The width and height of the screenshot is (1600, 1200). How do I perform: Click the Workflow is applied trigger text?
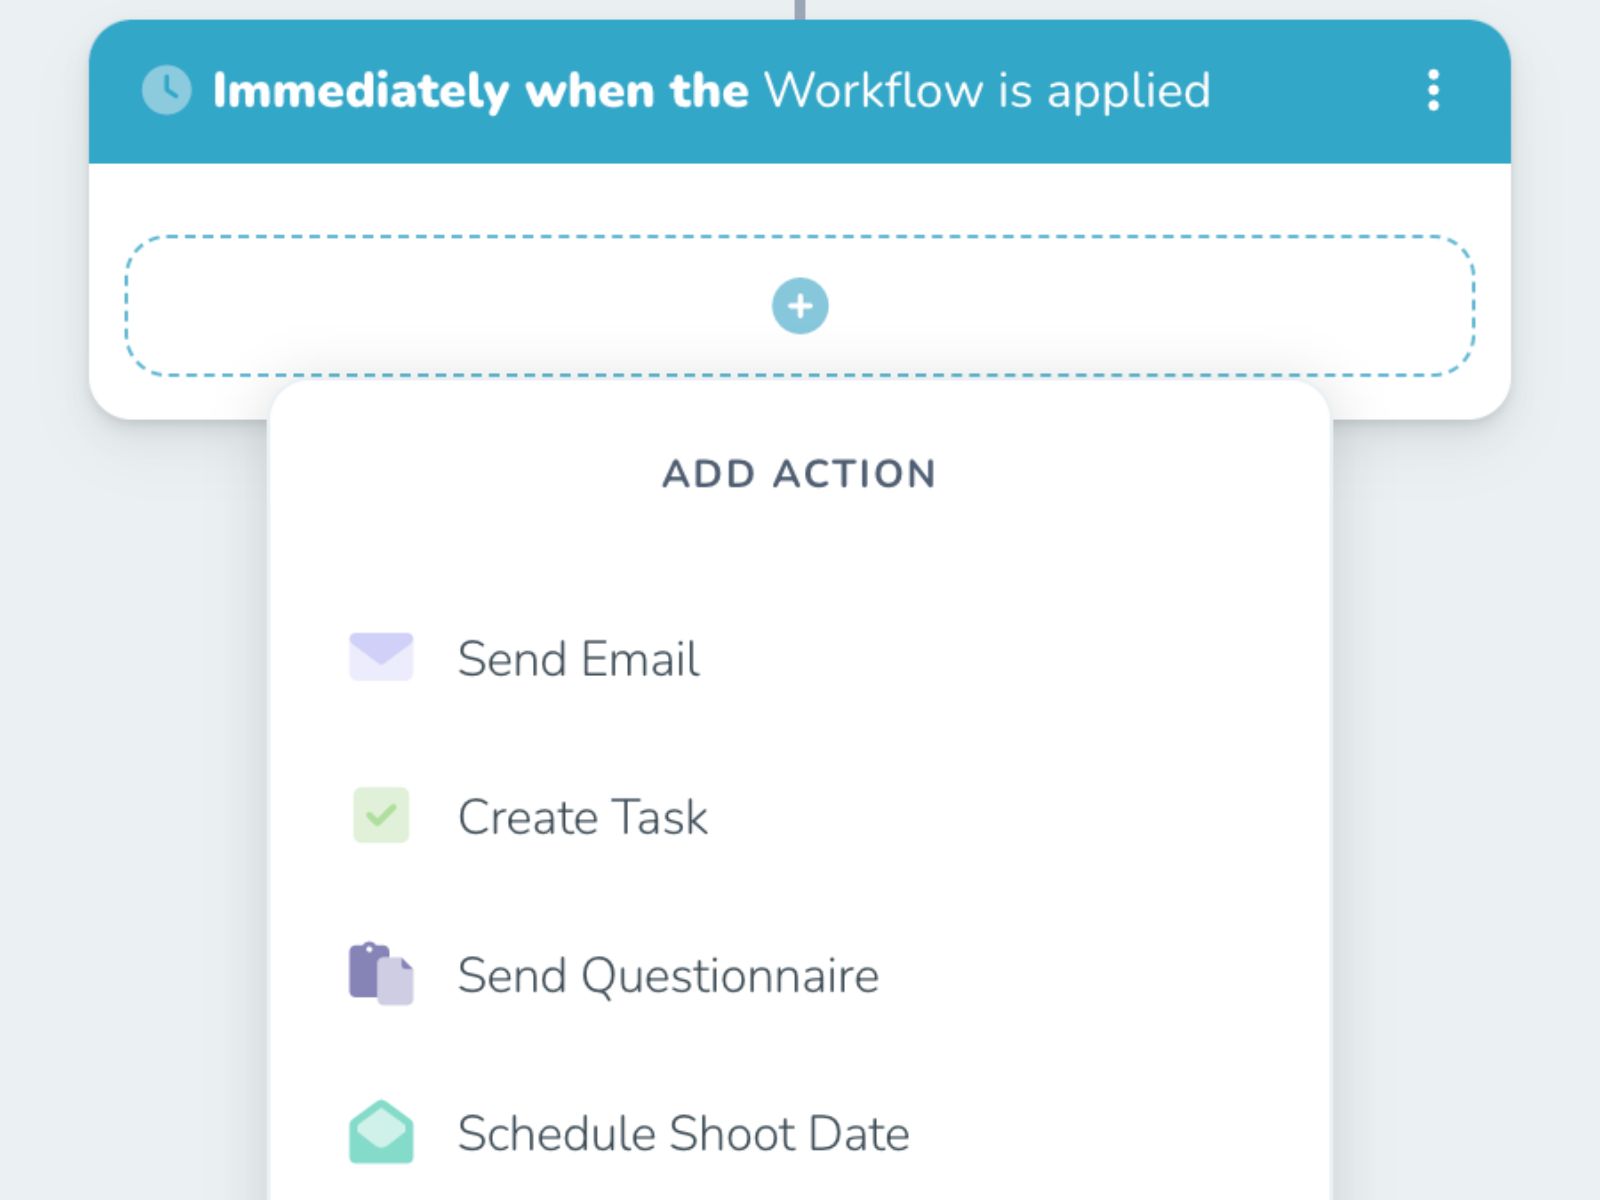[985, 91]
